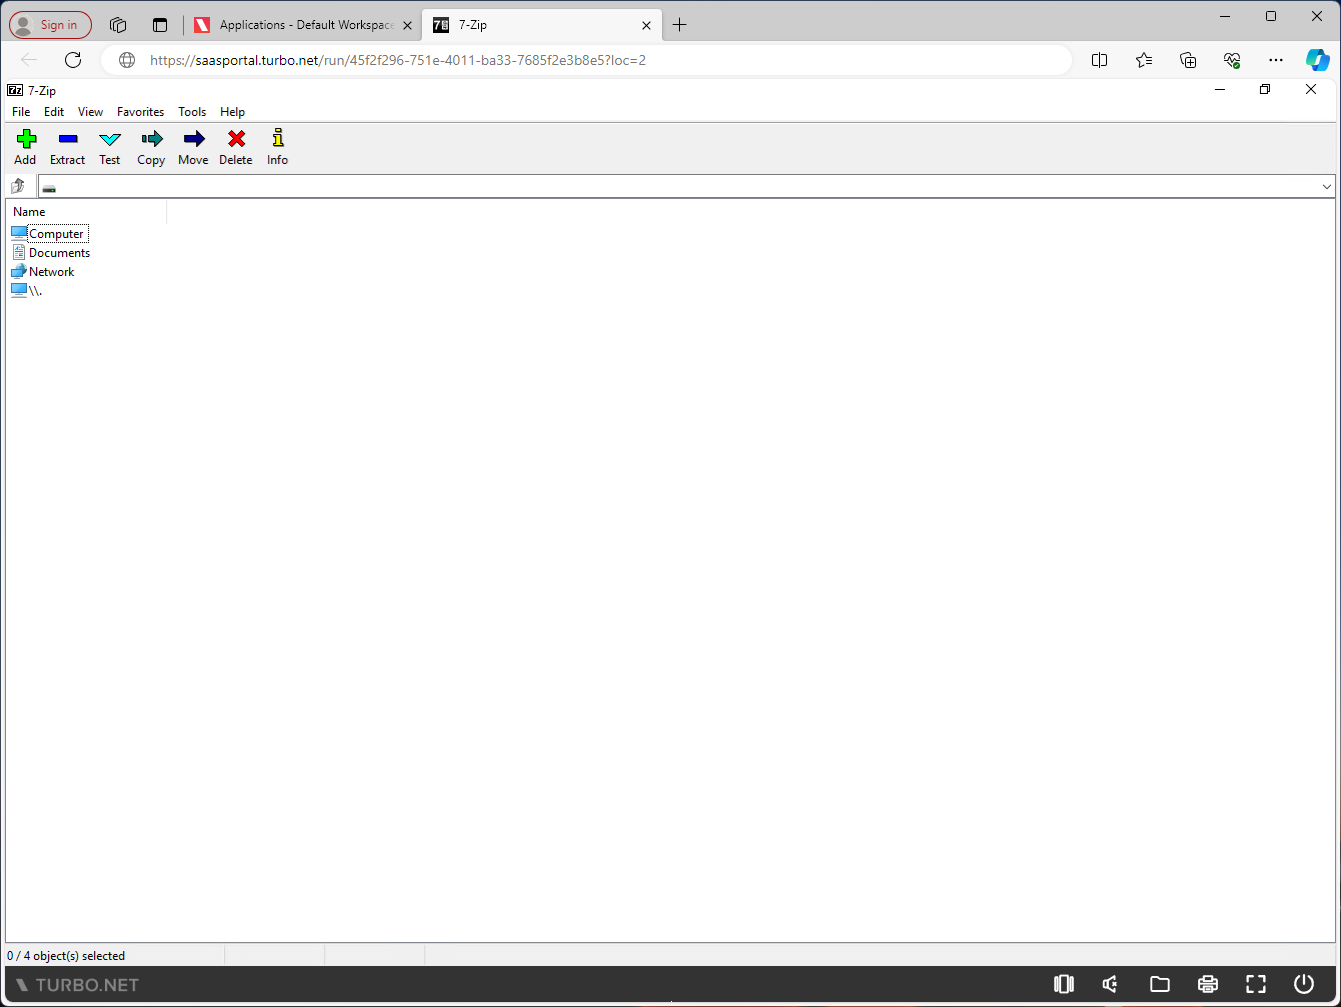
Task: Open the file transfer folder icon
Action: coord(1160,984)
